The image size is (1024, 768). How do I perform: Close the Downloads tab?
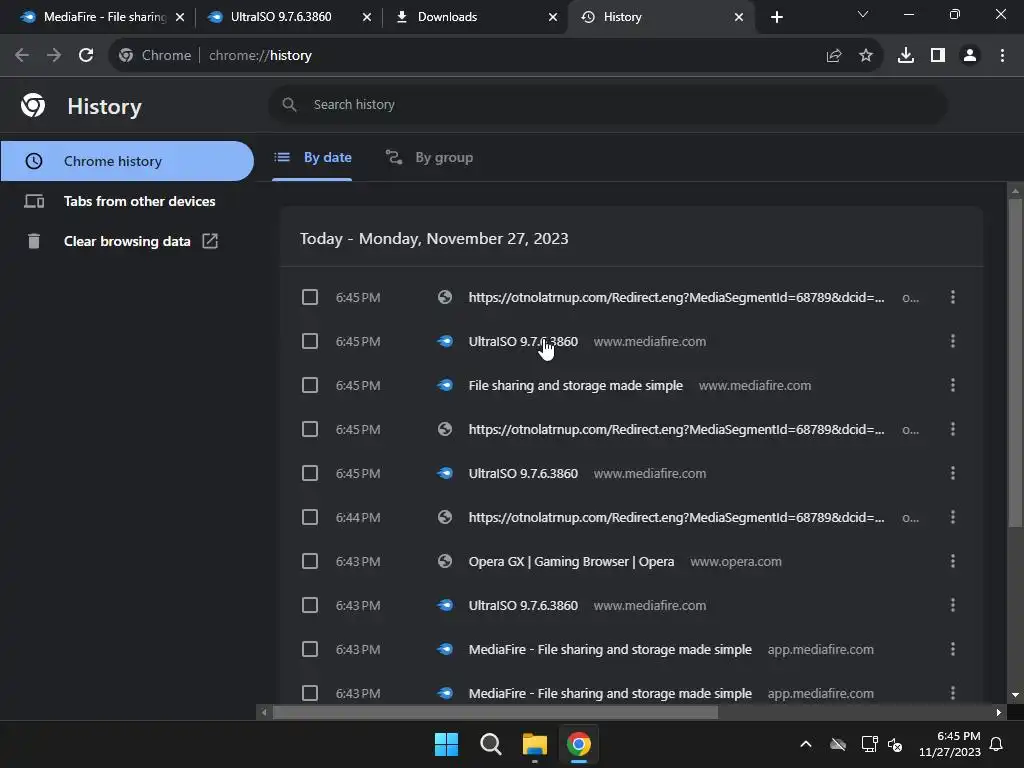pos(553,17)
